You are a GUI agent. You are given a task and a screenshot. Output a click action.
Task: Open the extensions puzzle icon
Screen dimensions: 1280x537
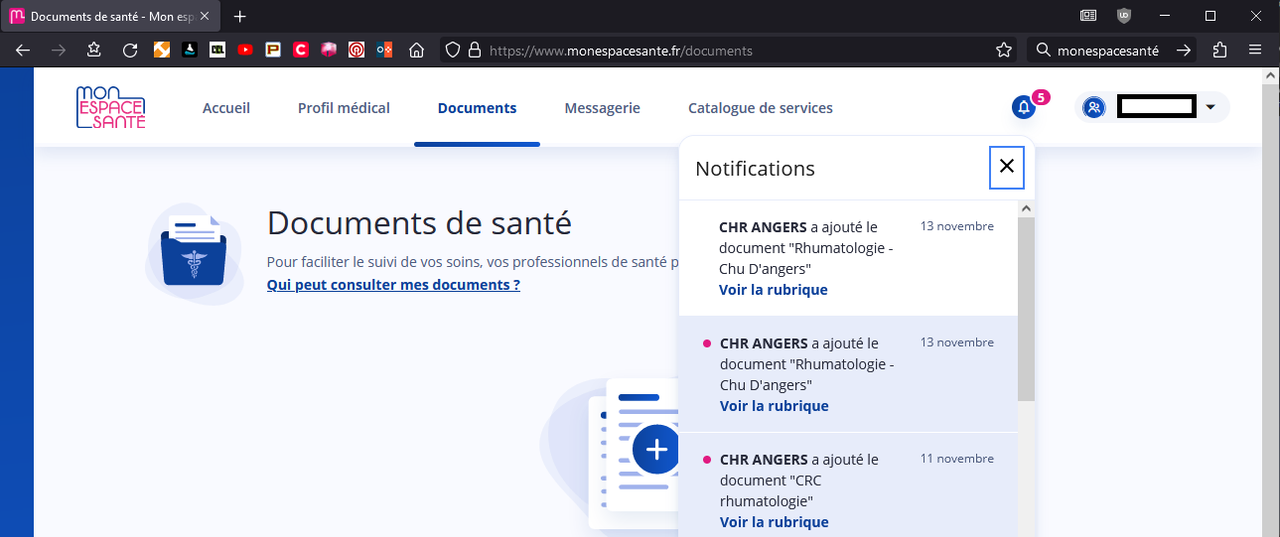tap(1219, 50)
